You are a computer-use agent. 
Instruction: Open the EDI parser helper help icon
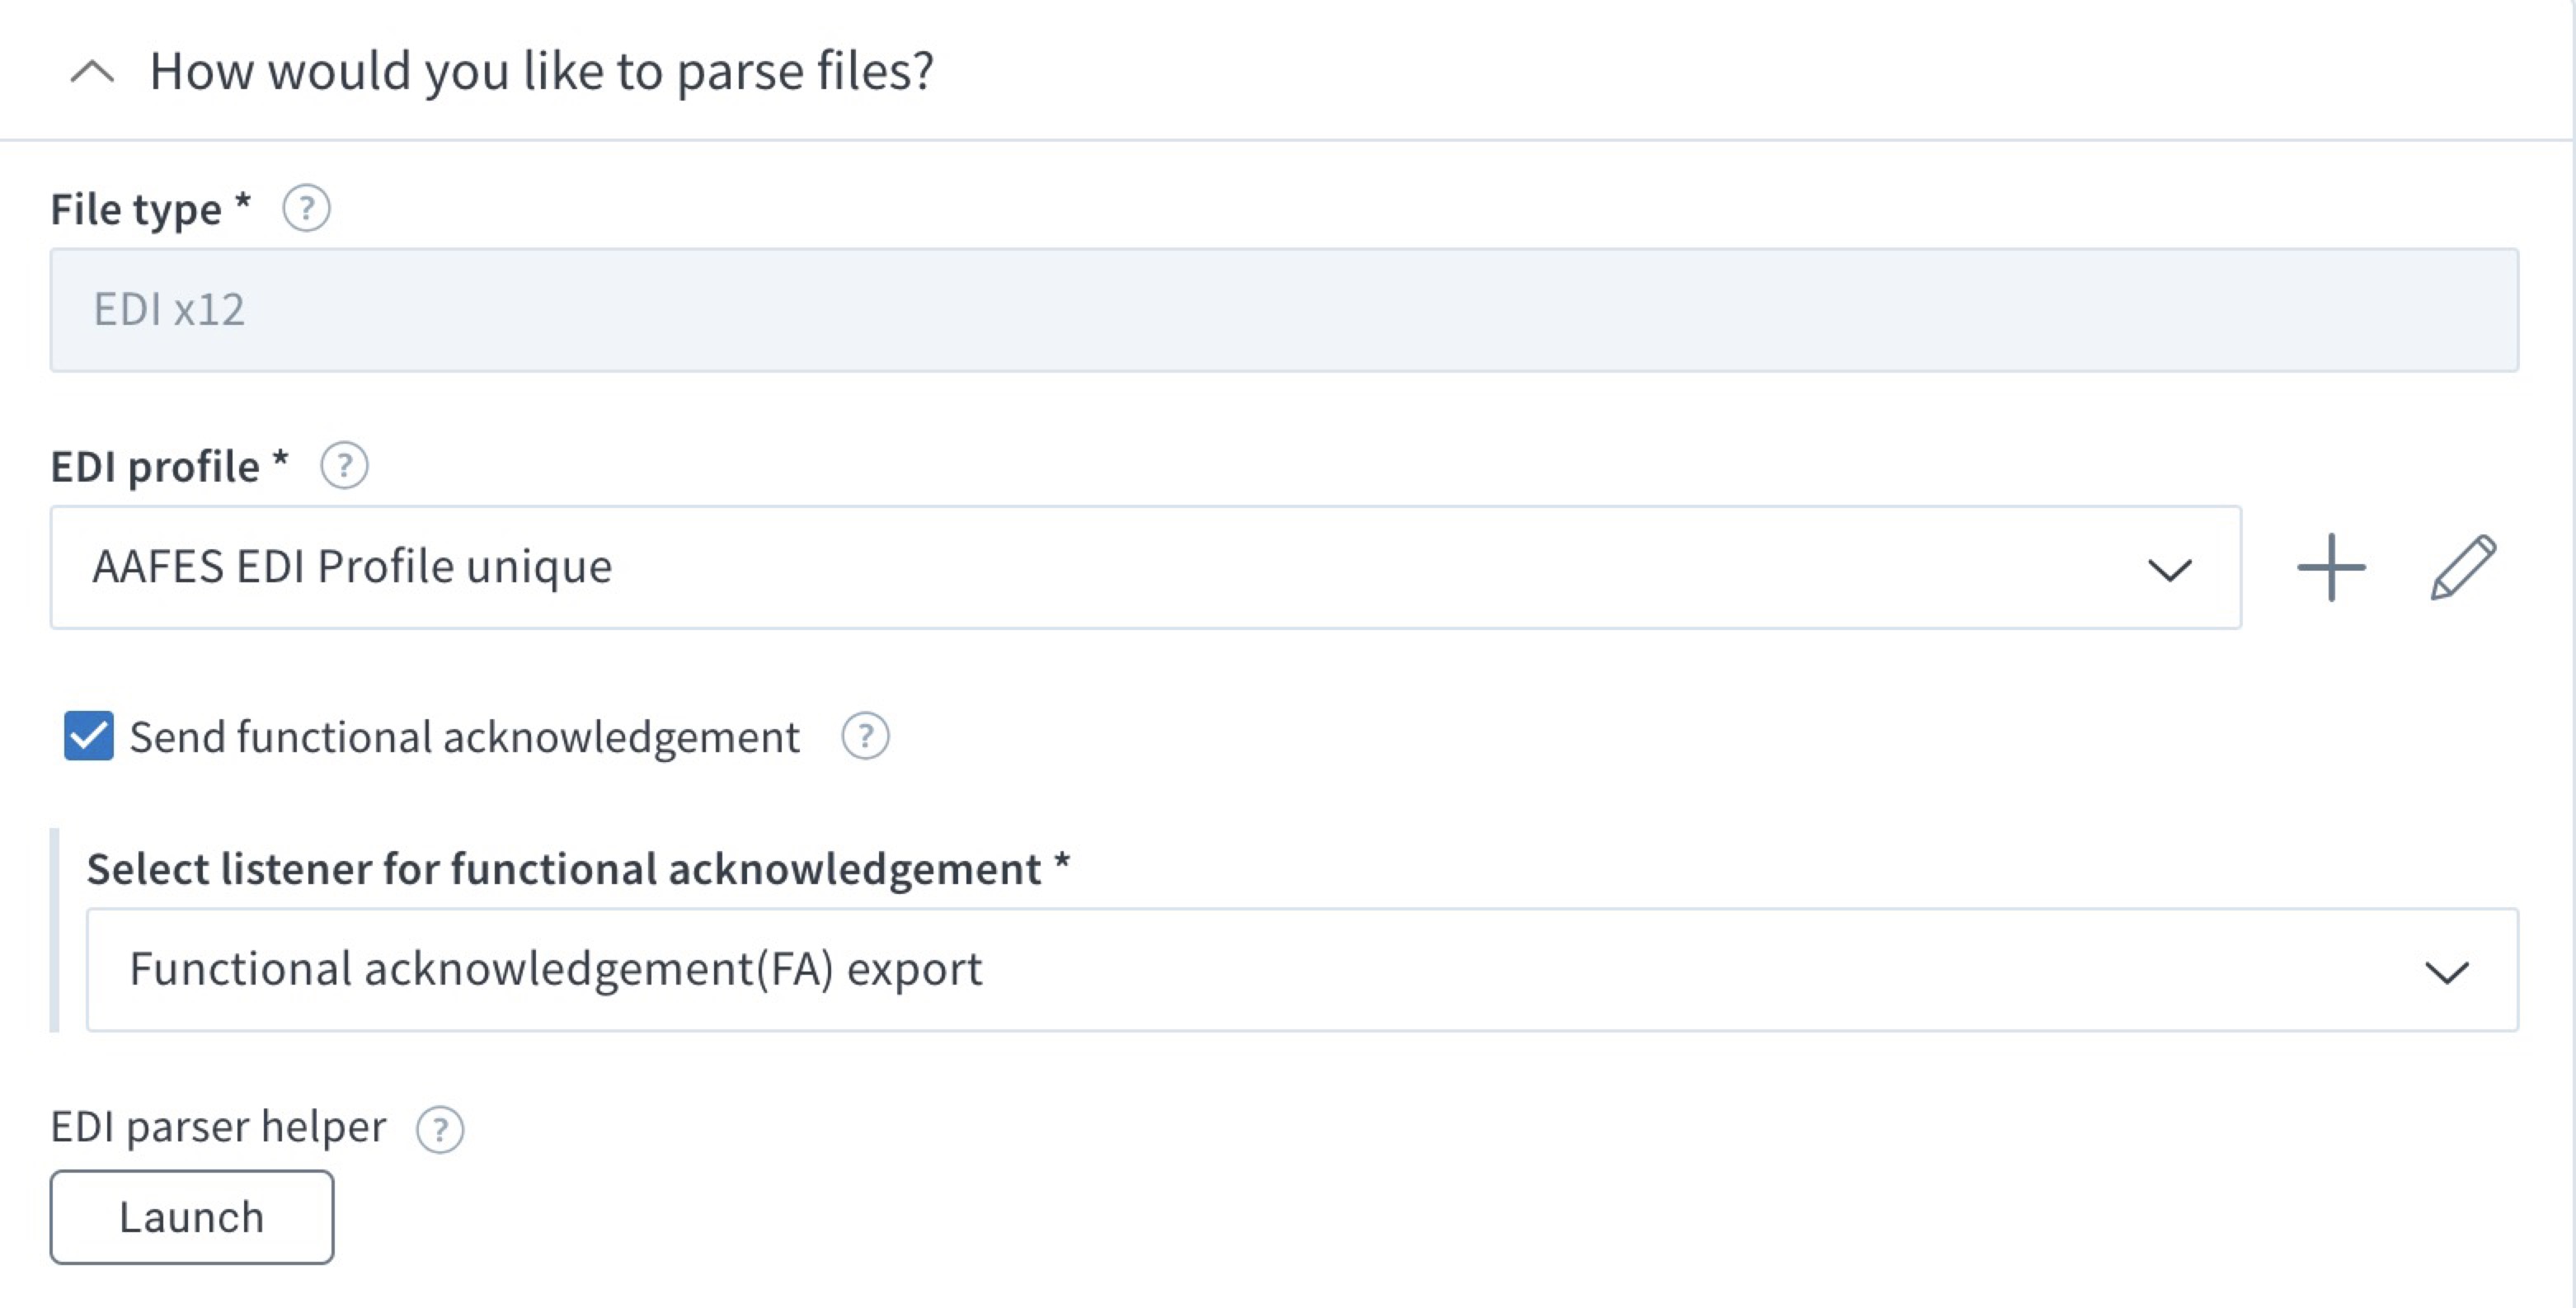tap(439, 1131)
